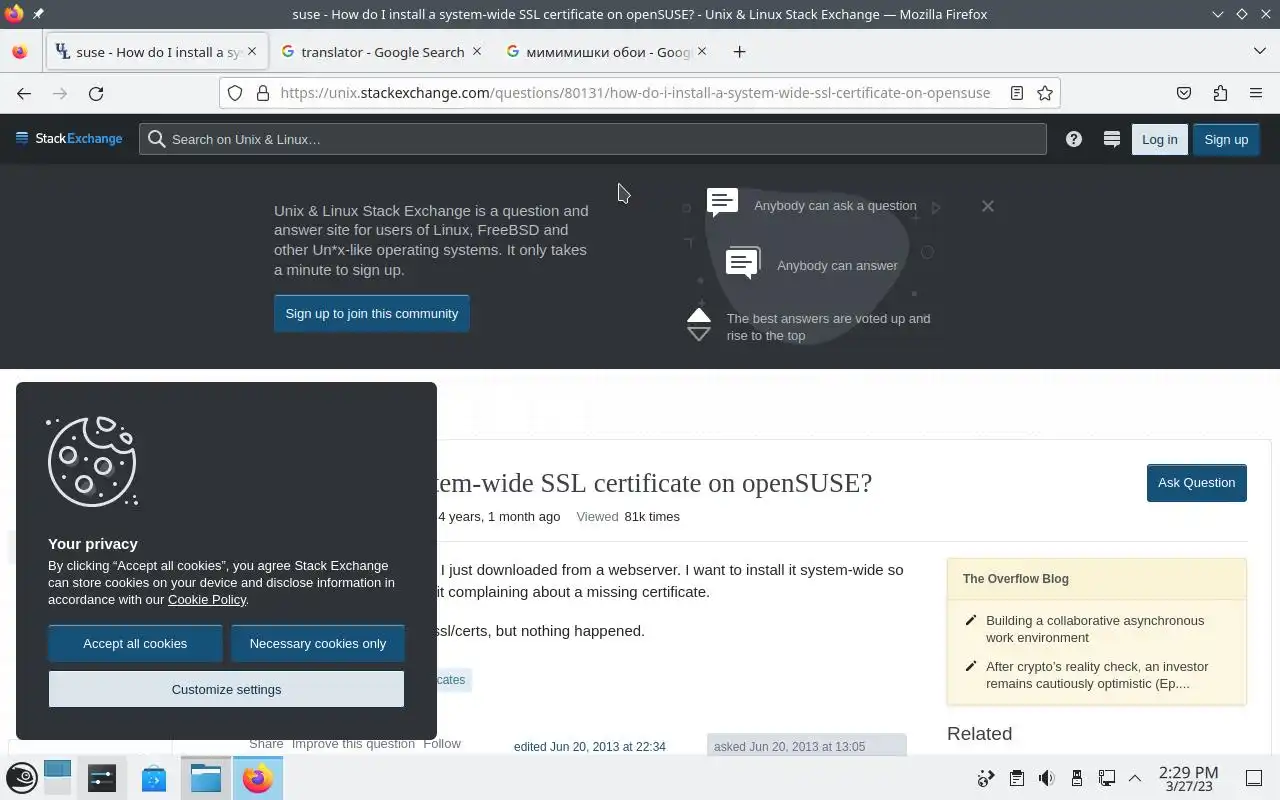Open the clock showing 2:29 PM
Screen dimensions: 1280x800
[x=1188, y=778]
